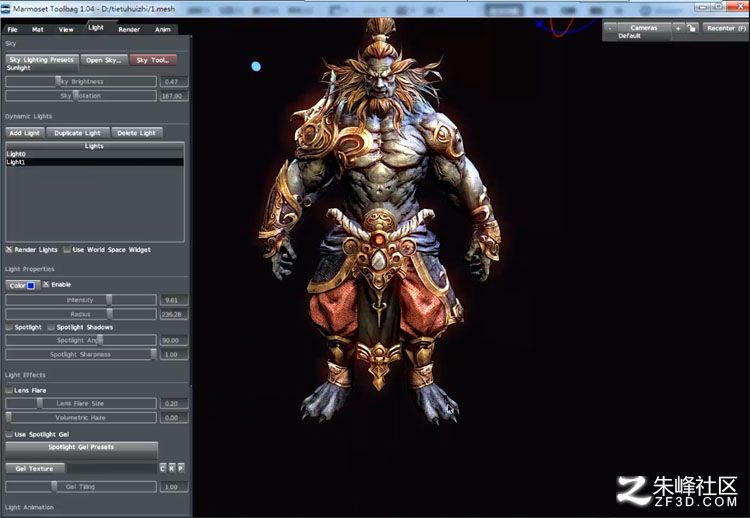Select the Default camera entry

629,36
